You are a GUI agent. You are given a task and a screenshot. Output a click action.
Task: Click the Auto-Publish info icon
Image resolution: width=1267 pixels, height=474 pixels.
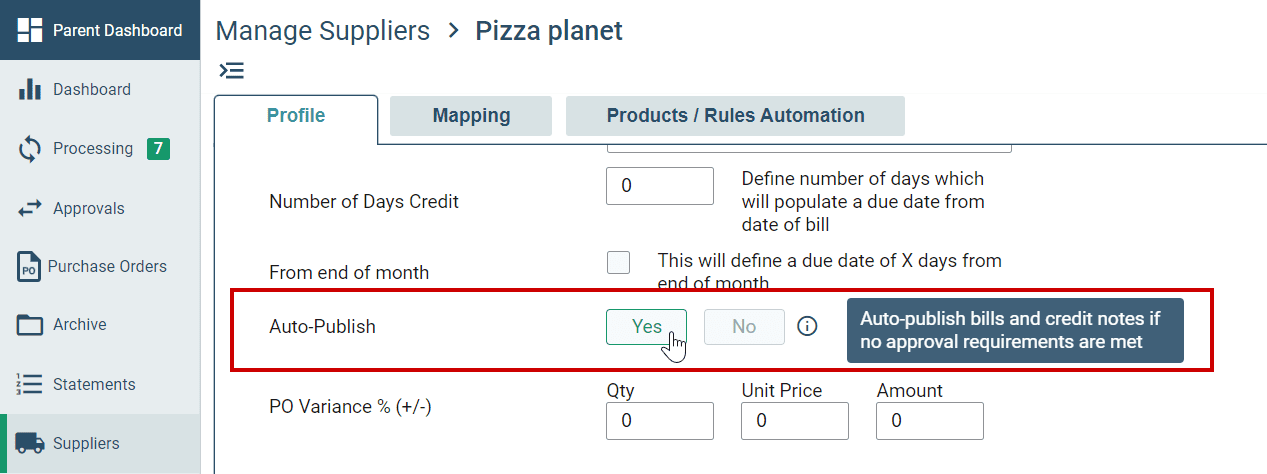(x=807, y=326)
